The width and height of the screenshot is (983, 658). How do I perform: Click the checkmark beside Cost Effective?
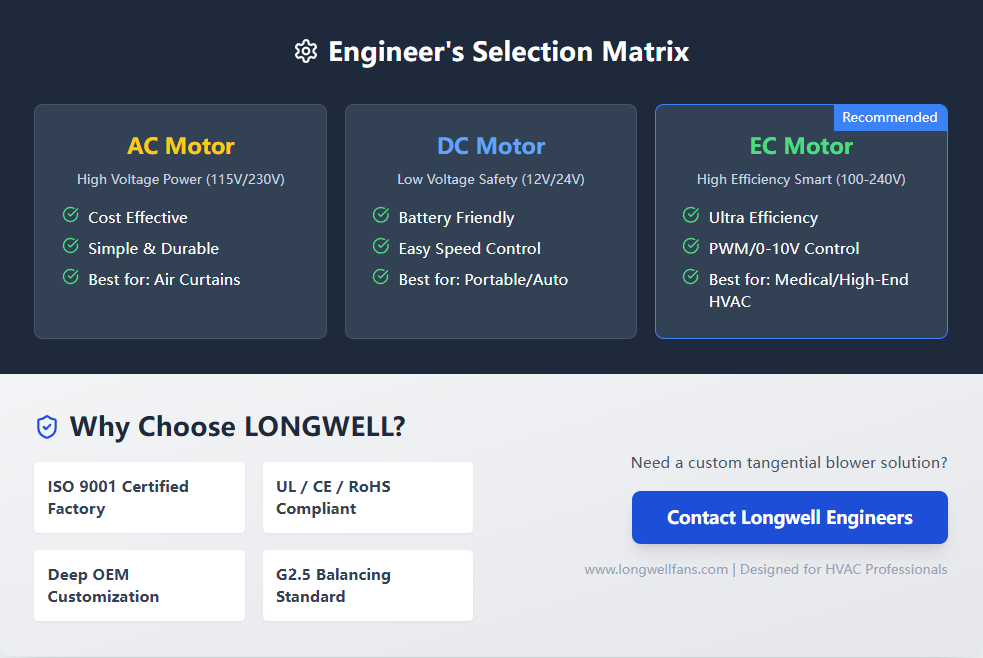click(x=70, y=215)
